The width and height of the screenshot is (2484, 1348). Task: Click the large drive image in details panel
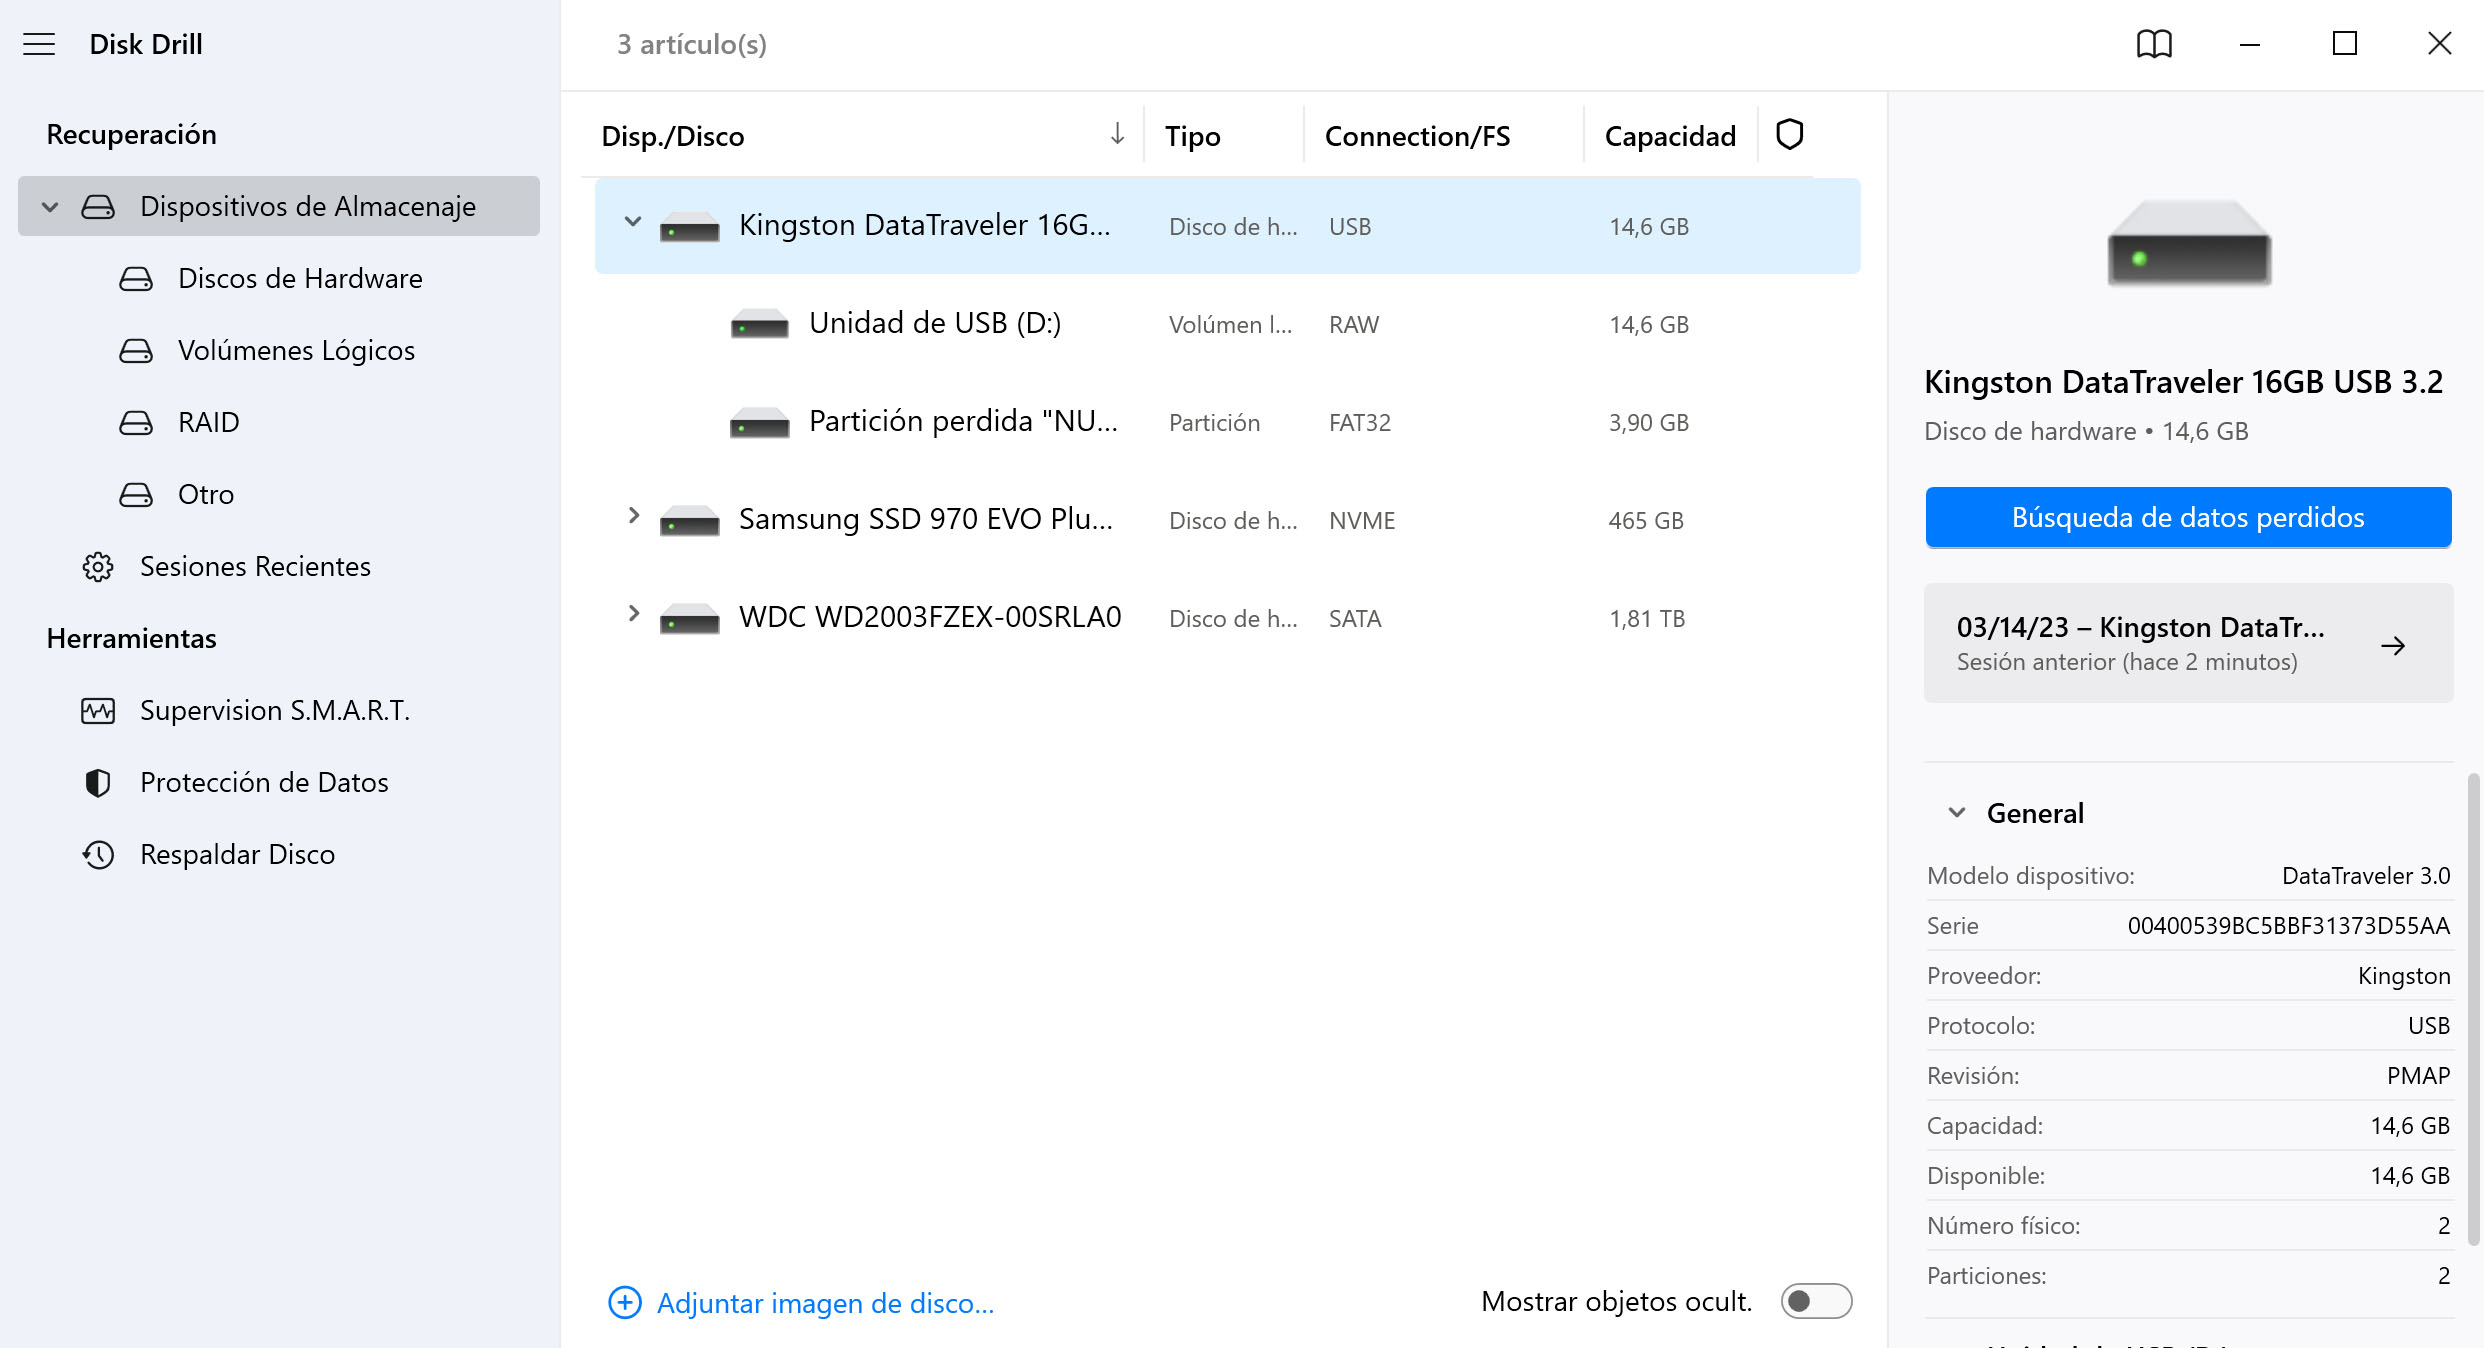click(x=2188, y=243)
